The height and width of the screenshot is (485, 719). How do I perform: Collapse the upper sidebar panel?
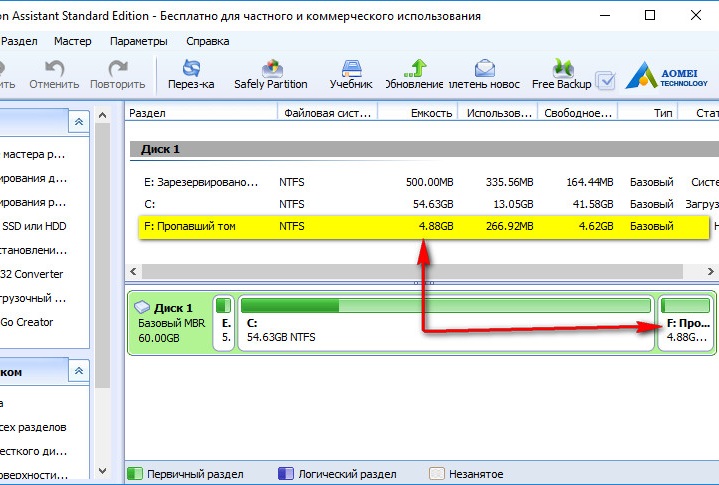coord(79,121)
